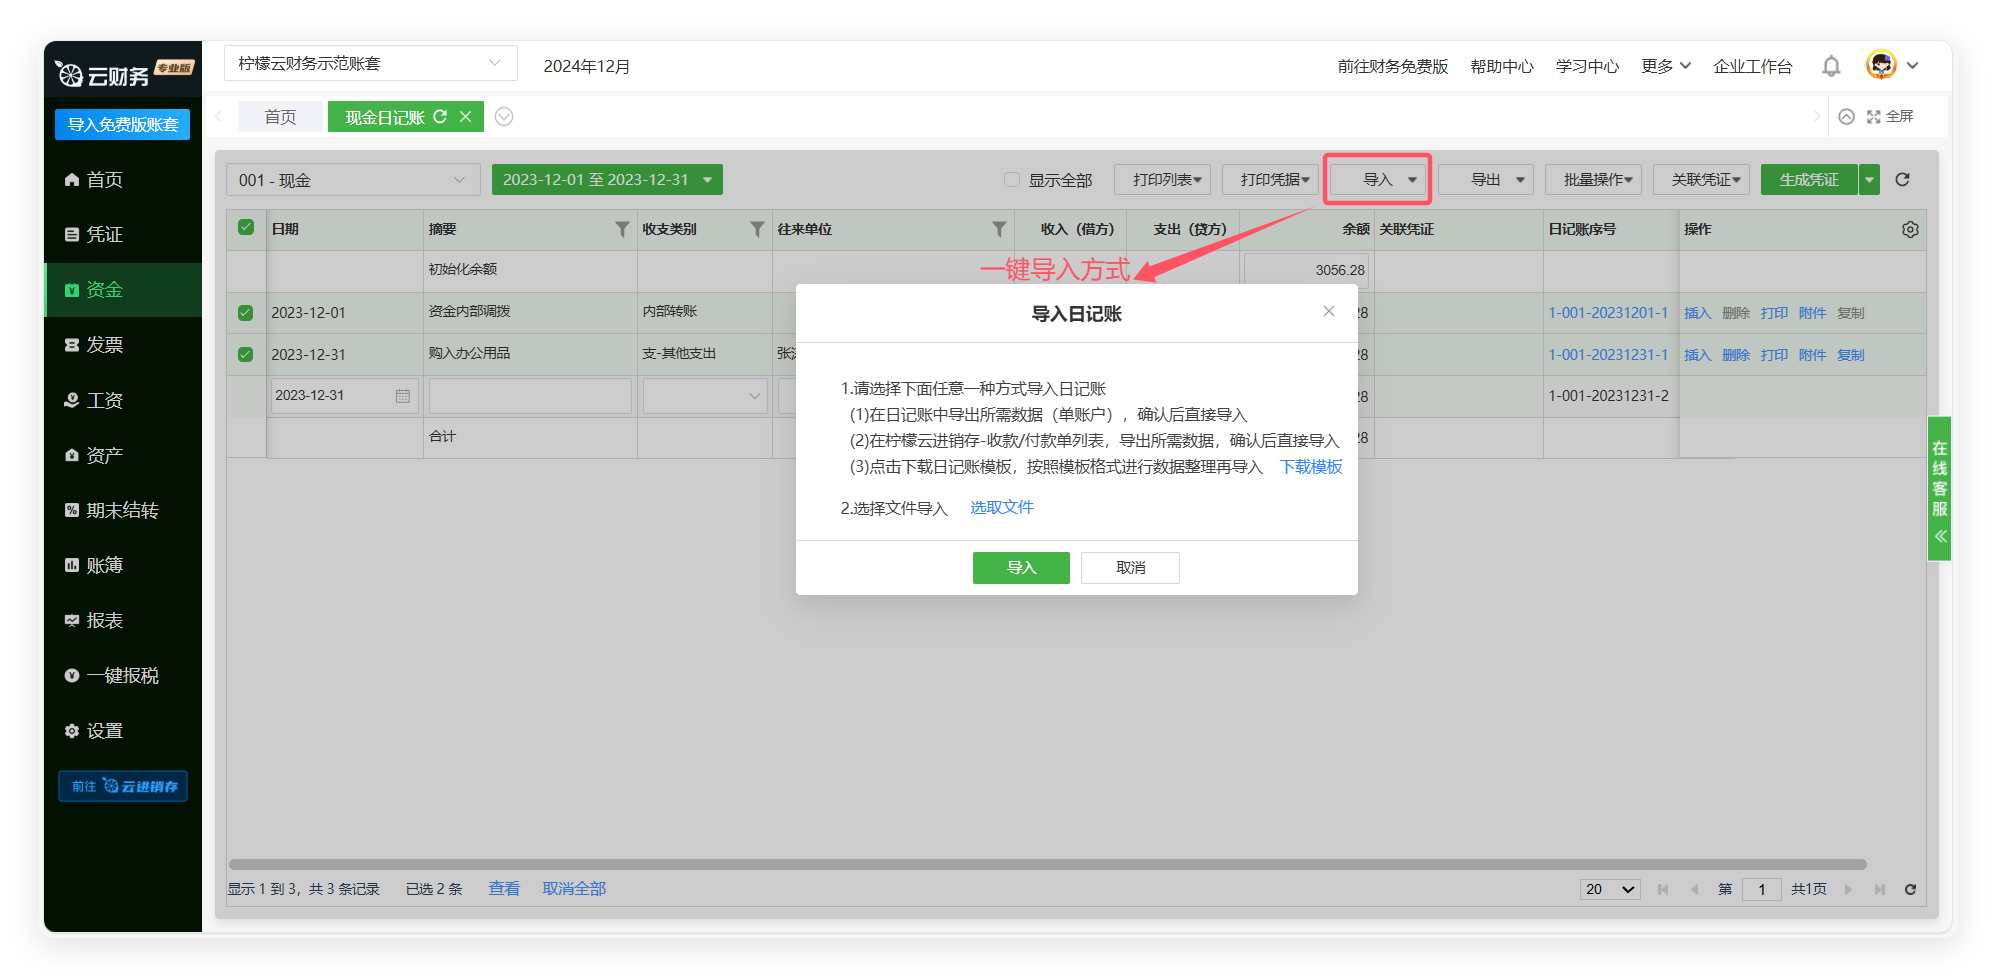Uncheck the 2023-12-01 row checkbox
The image size is (1996, 976).
[x=246, y=313]
